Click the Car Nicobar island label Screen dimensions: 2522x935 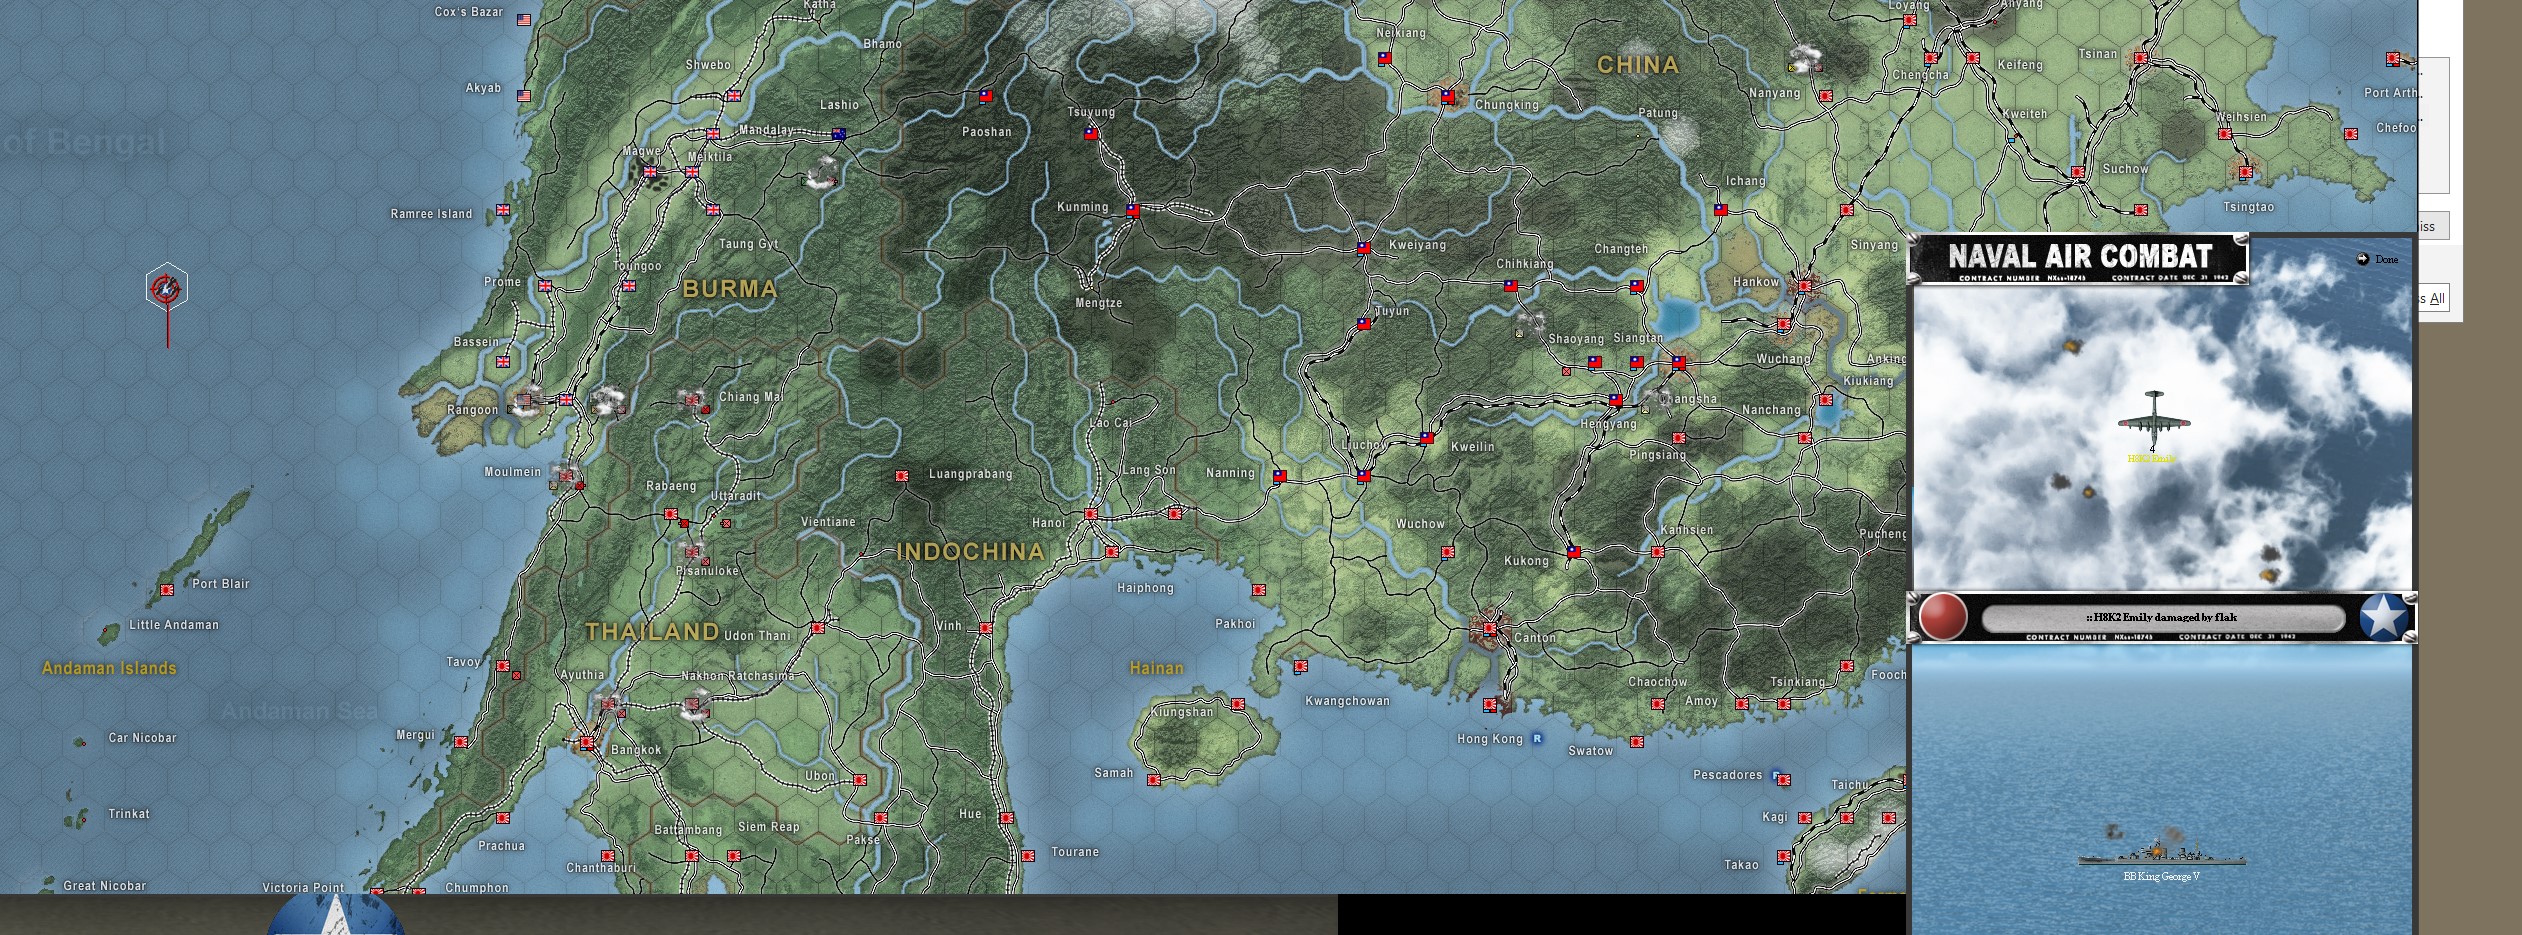142,738
